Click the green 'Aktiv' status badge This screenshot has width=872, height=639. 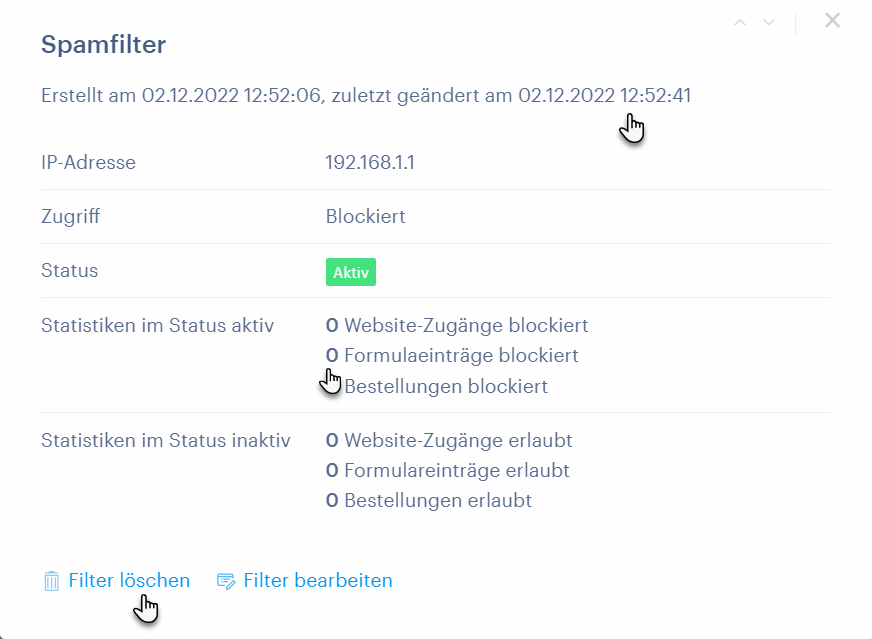click(x=350, y=273)
